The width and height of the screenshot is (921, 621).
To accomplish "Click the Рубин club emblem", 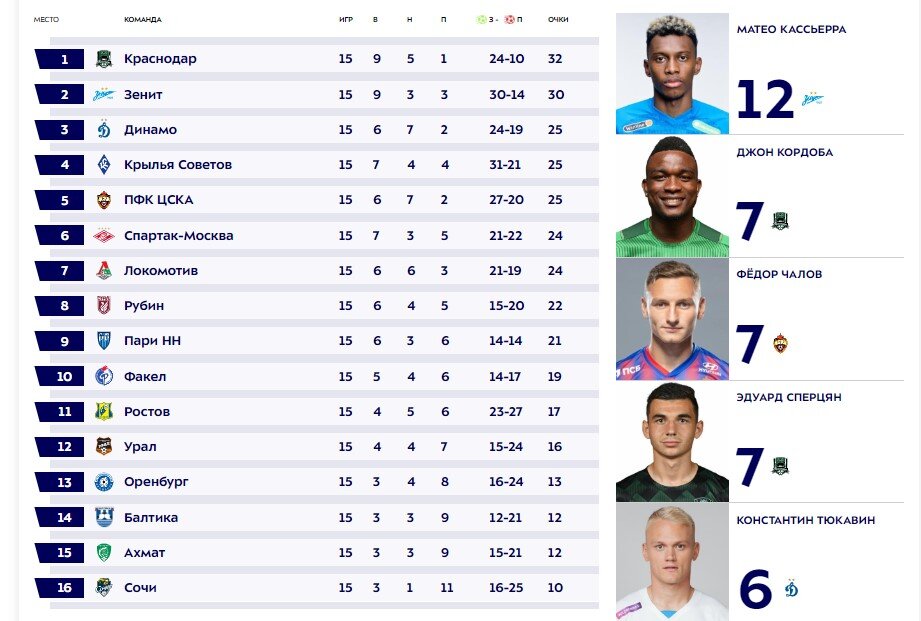I will [x=104, y=306].
